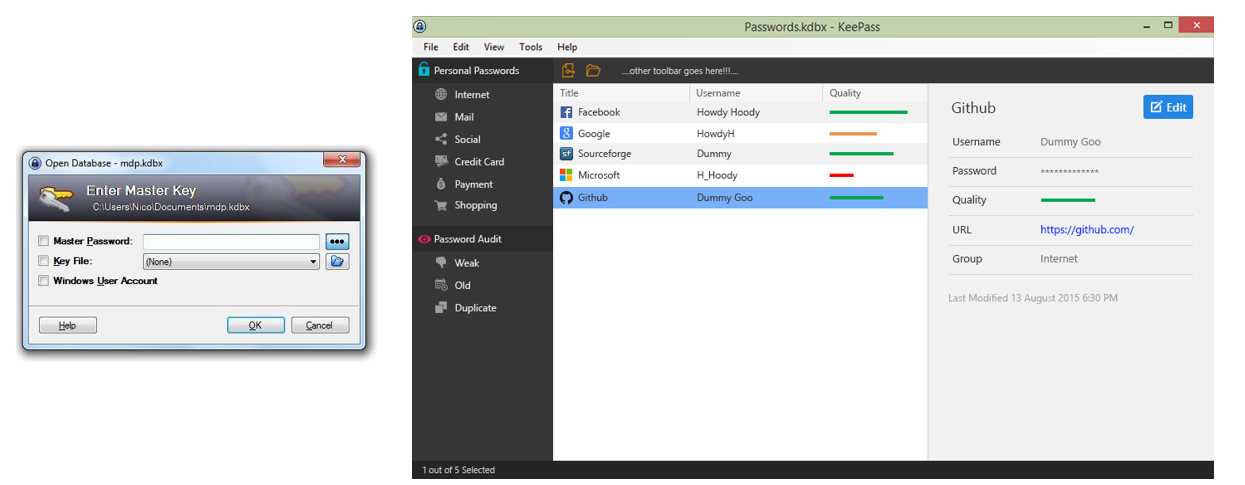
Task: Click the KeePass lock icon in main title bar
Action: (x=420, y=26)
